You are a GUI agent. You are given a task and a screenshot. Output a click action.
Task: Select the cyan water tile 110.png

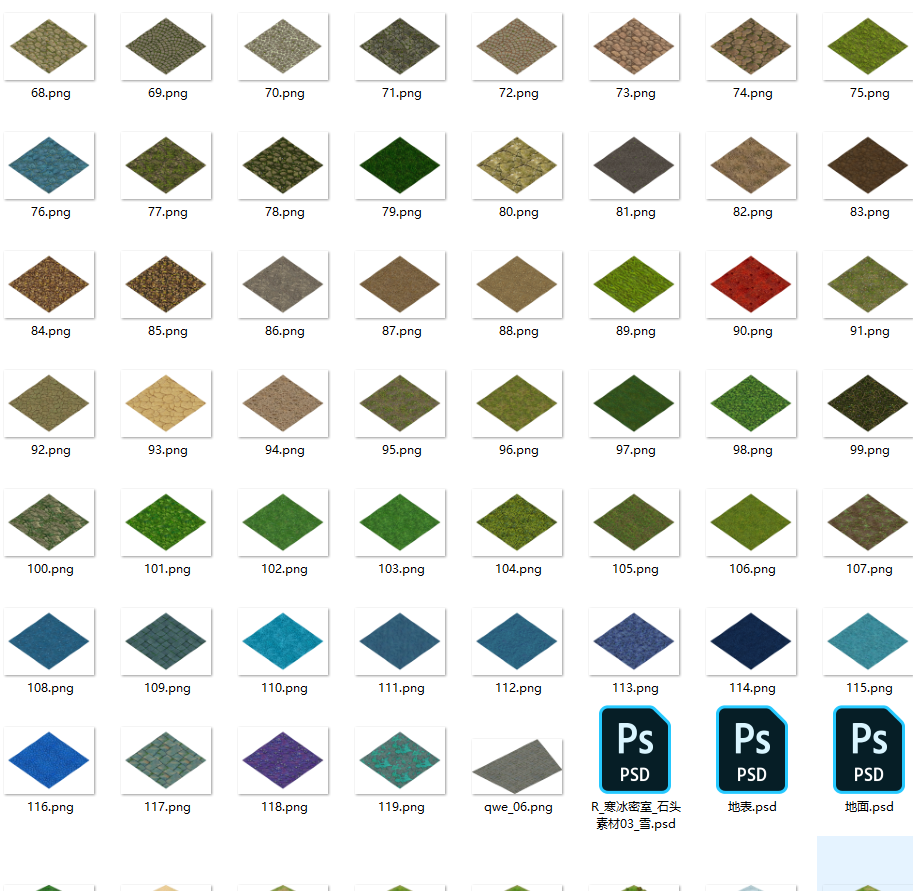tap(284, 641)
